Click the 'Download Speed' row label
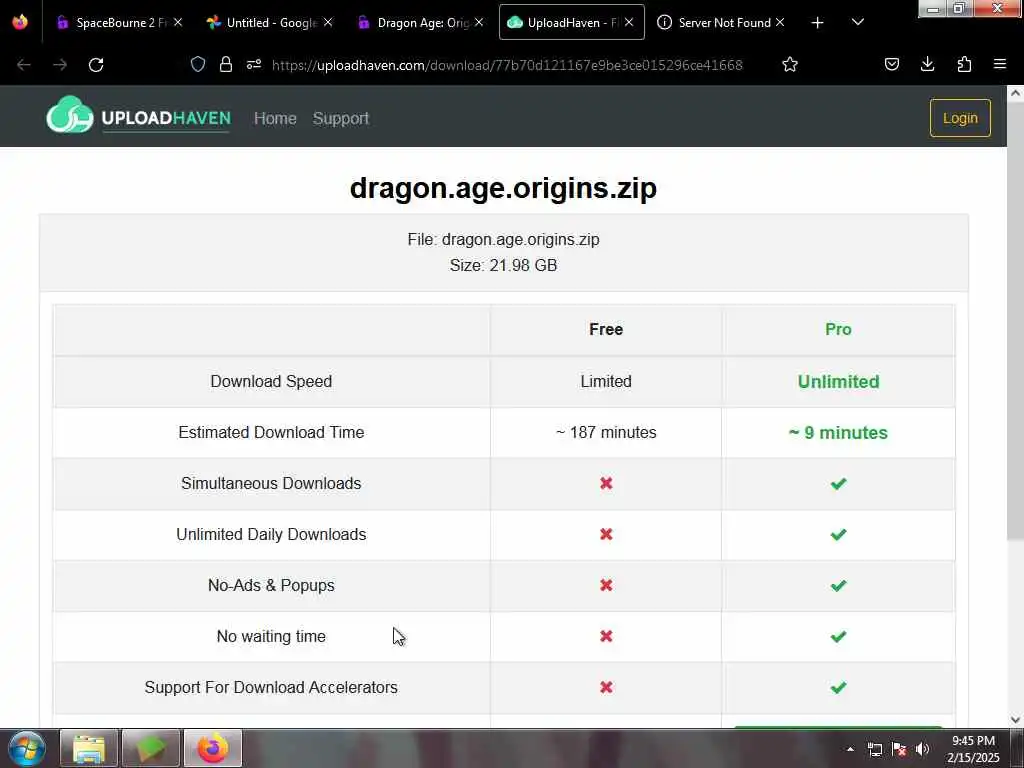This screenshot has height=768, width=1024. (x=271, y=381)
